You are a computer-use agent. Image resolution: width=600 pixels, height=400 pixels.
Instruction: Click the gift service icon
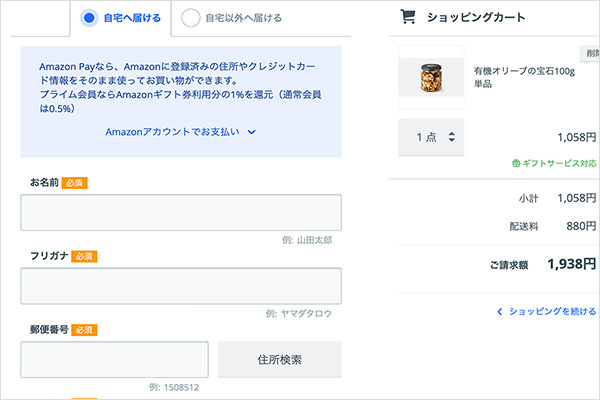[x=516, y=163]
